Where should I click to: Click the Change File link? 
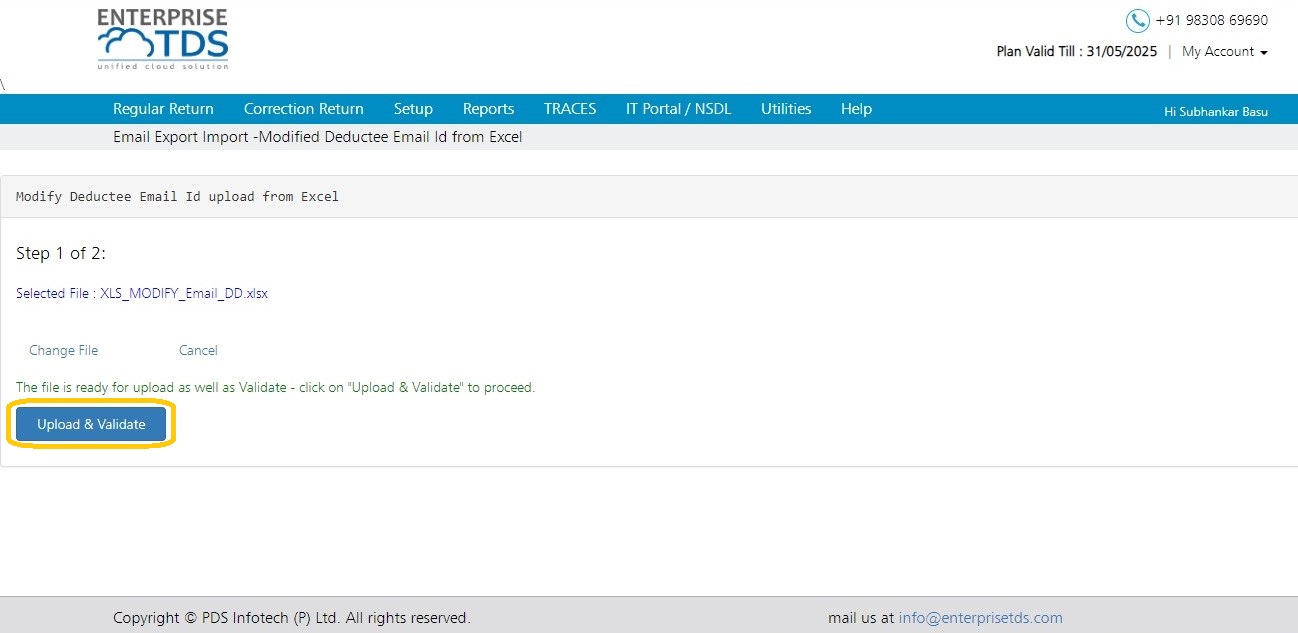(64, 350)
